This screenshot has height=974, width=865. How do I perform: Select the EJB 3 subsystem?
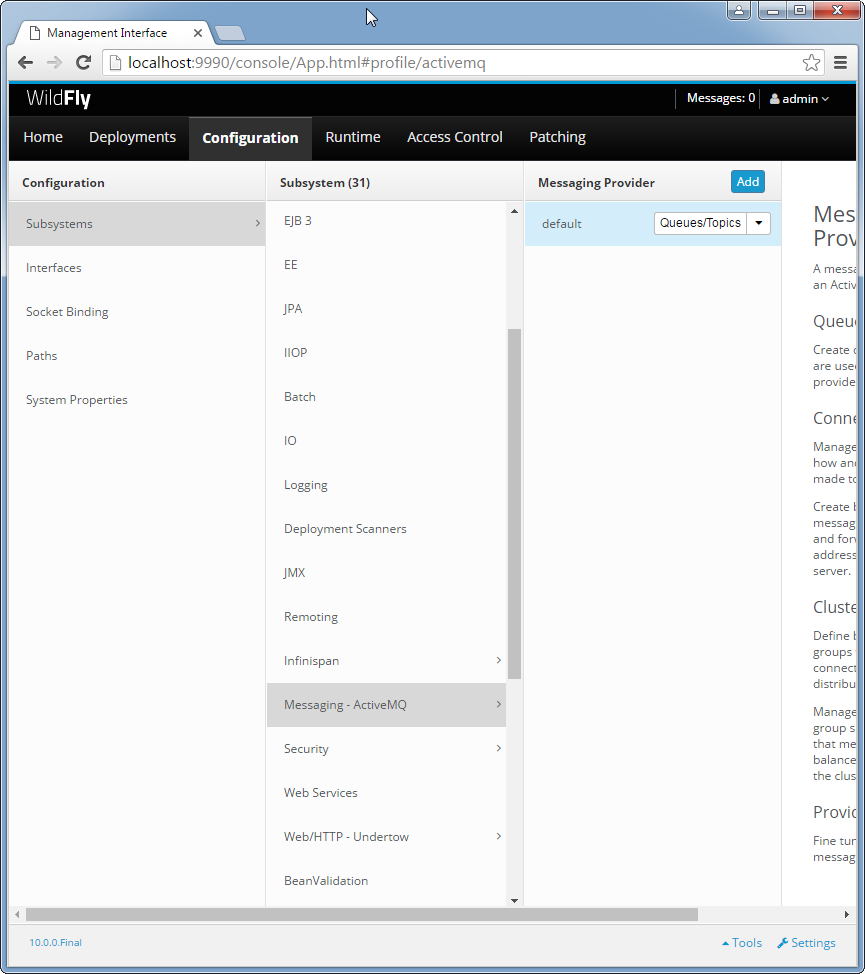coord(386,221)
